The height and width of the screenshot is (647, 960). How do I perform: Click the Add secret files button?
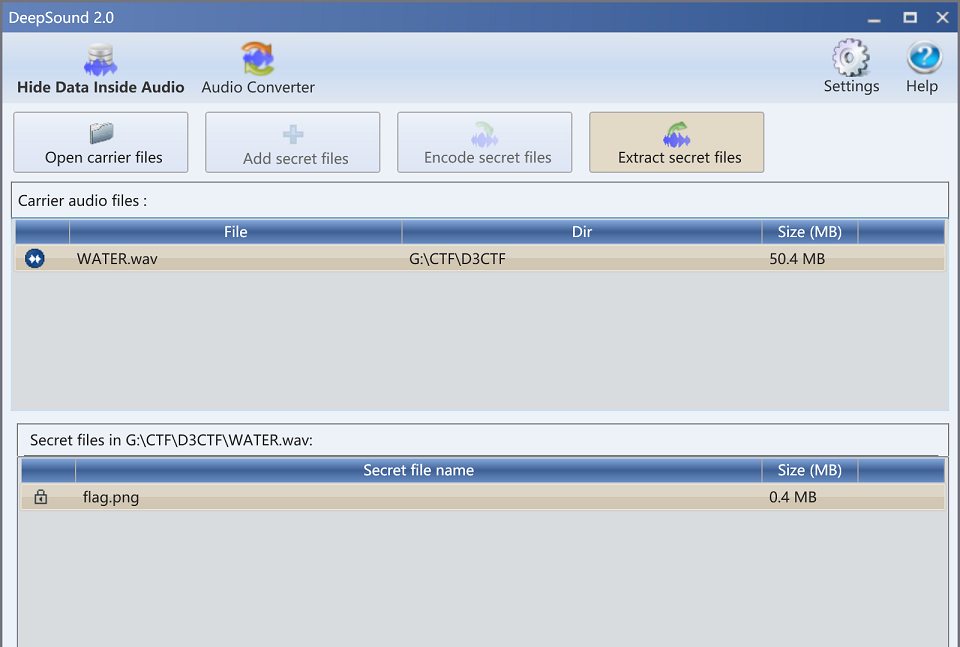click(293, 142)
